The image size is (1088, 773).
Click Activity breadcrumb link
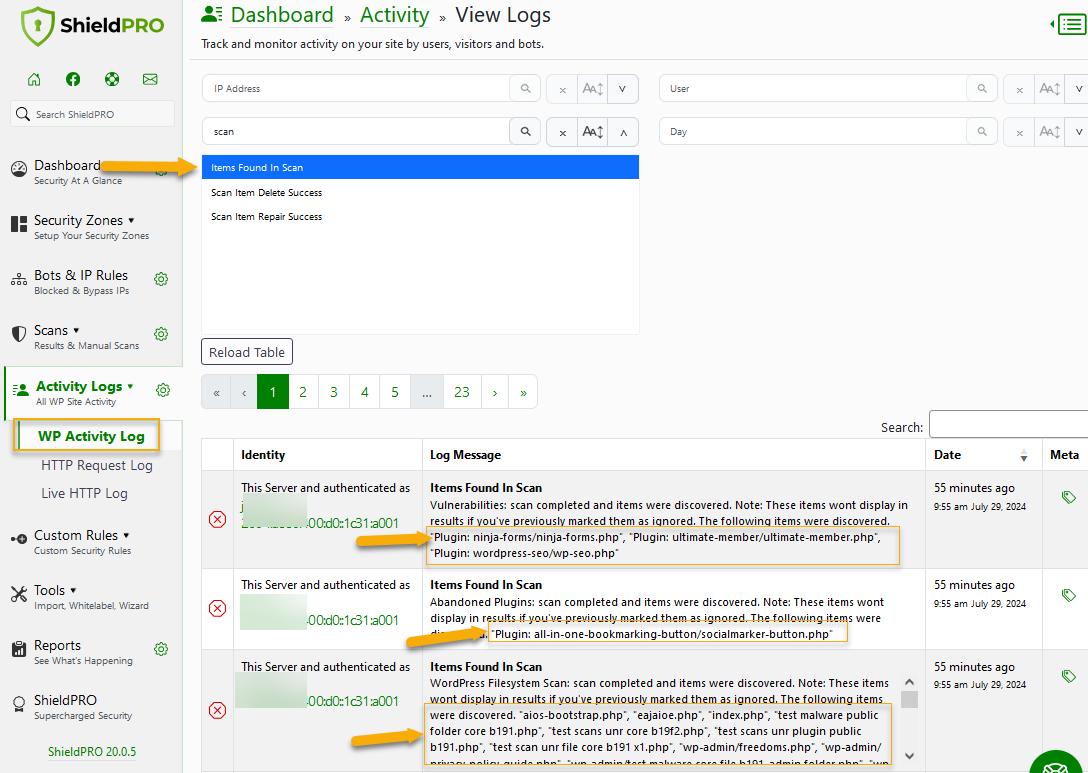394,15
